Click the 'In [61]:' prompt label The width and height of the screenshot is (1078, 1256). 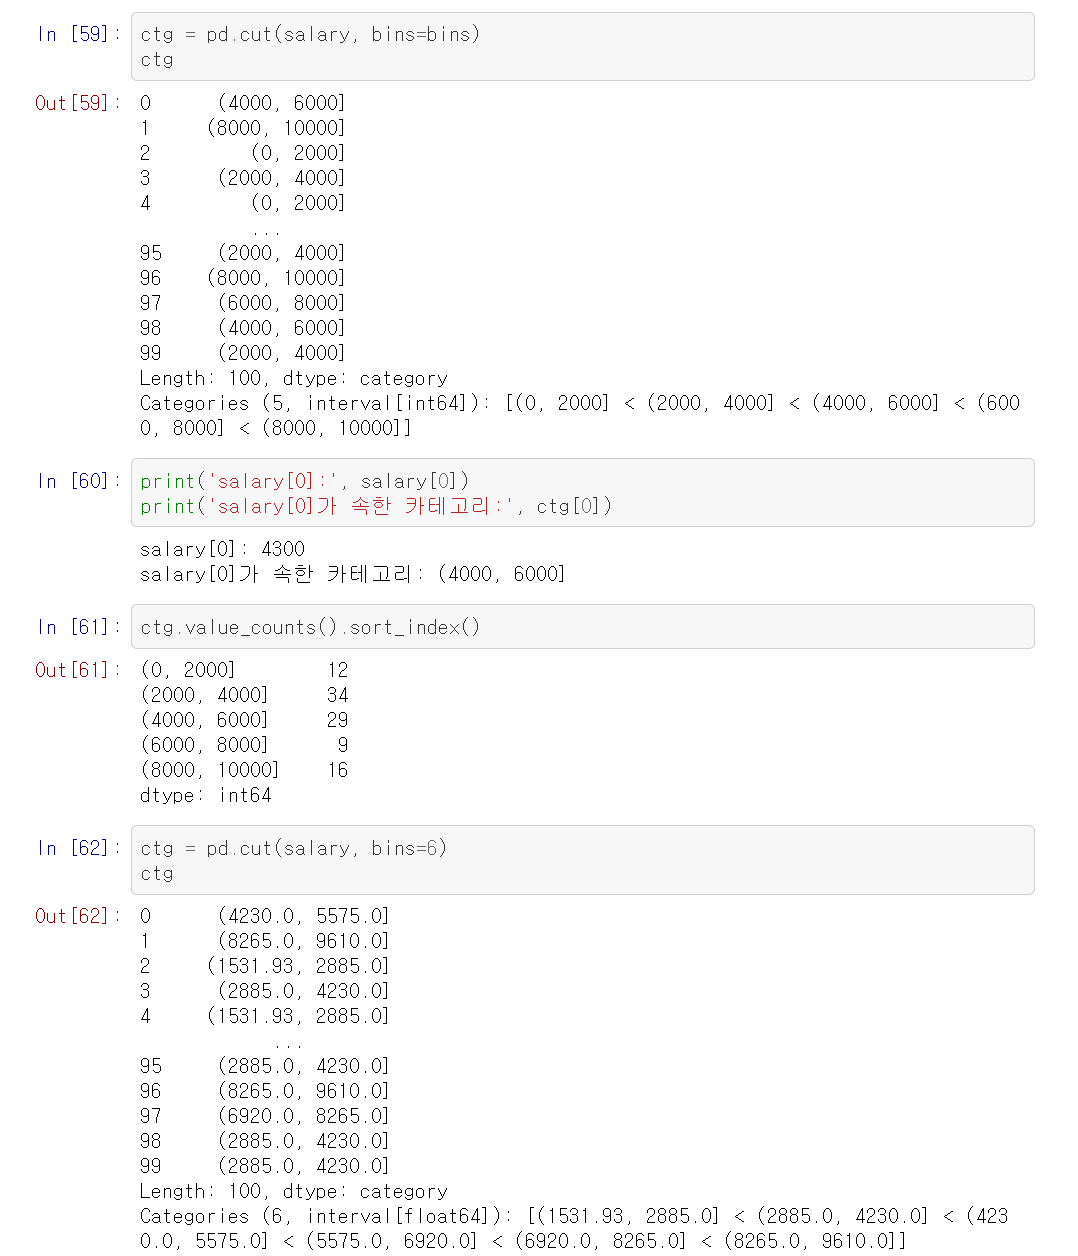point(78,627)
